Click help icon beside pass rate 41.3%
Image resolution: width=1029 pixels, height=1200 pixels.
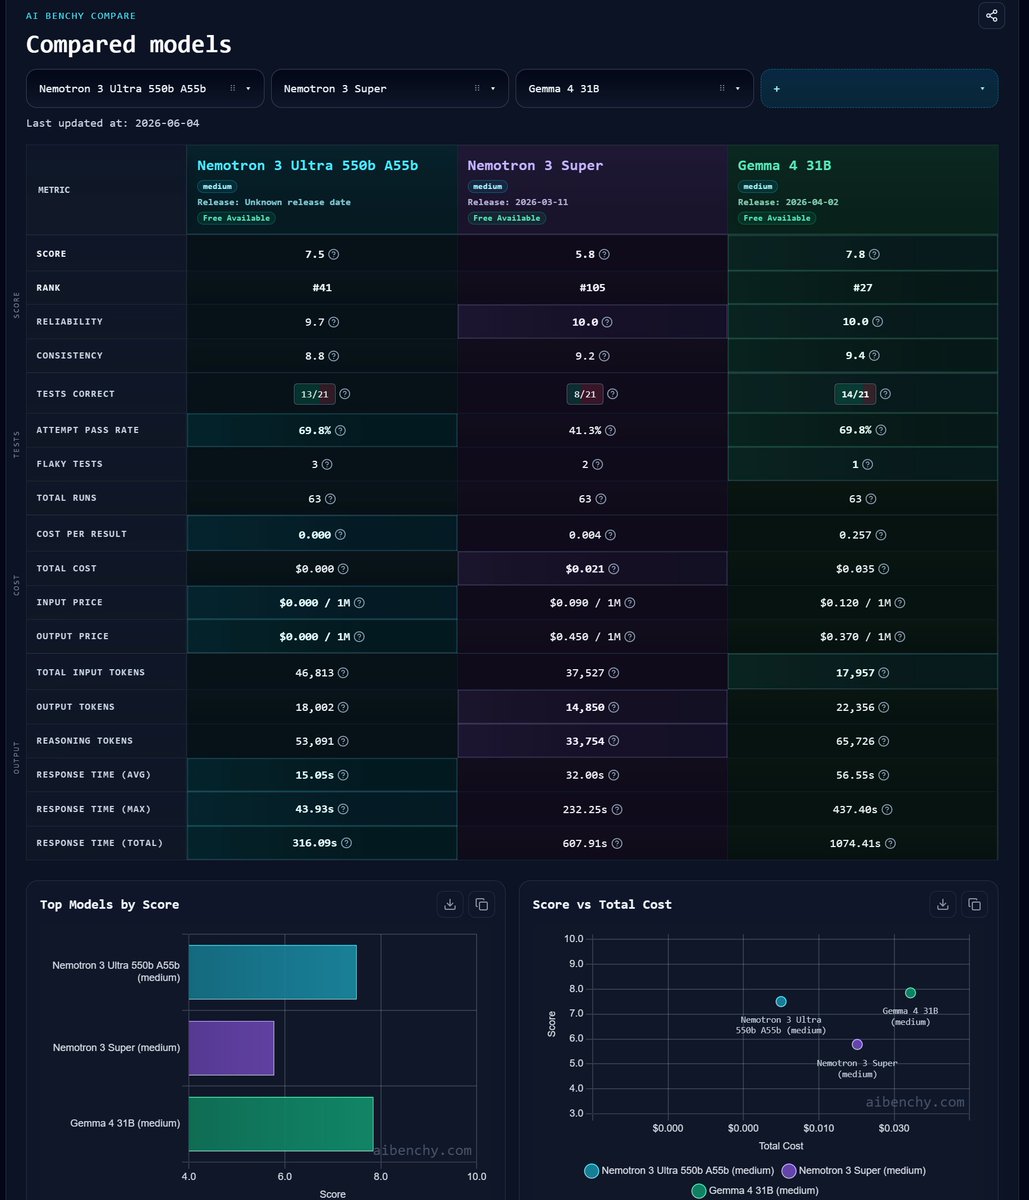(x=610, y=430)
